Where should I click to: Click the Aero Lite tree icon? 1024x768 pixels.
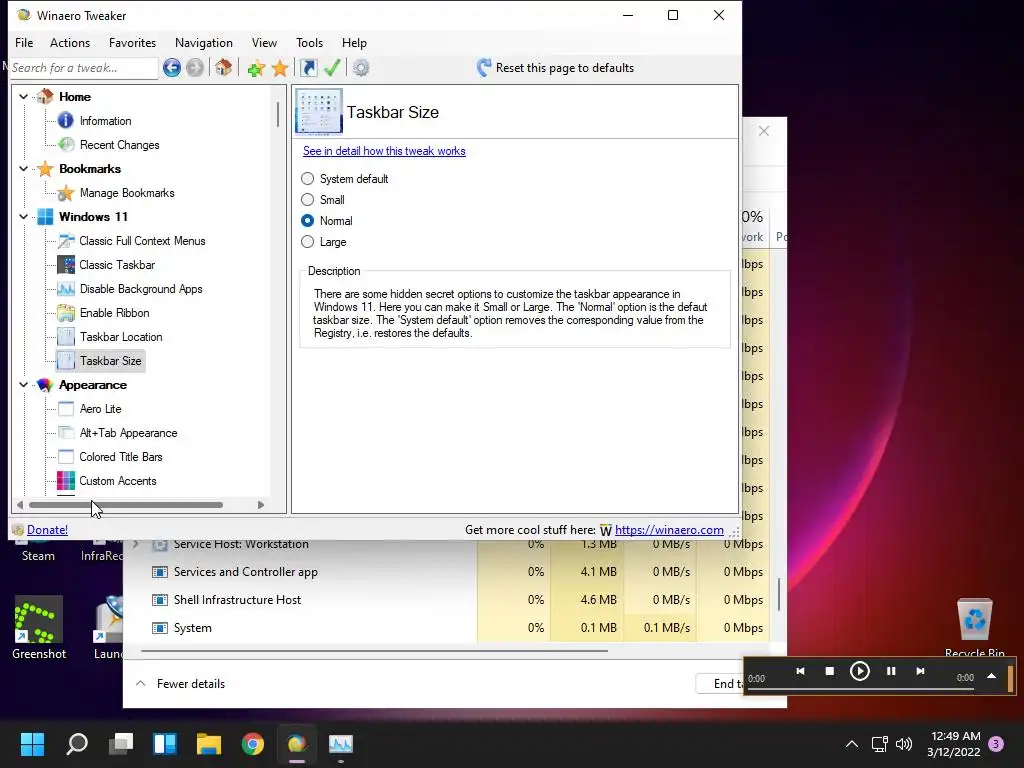(x=66, y=409)
